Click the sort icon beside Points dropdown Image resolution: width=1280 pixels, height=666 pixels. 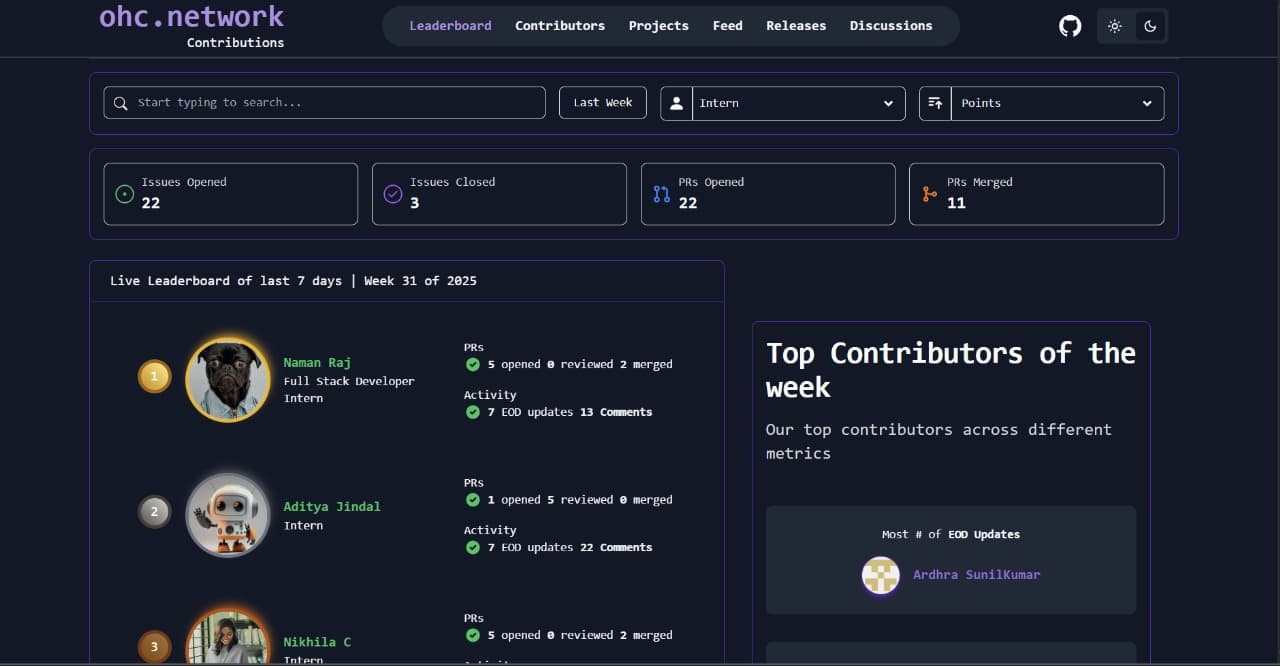tap(934, 103)
